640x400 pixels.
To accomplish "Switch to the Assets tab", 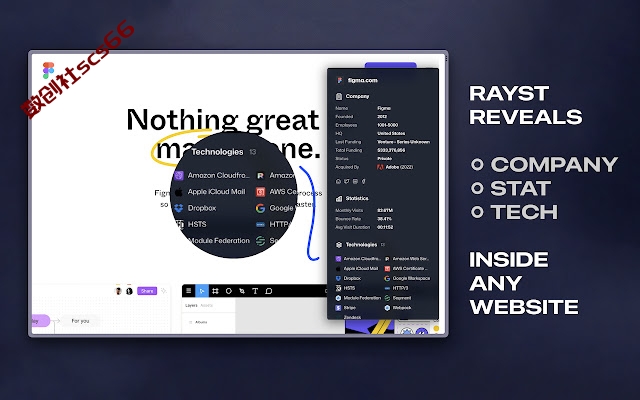I will point(207,305).
